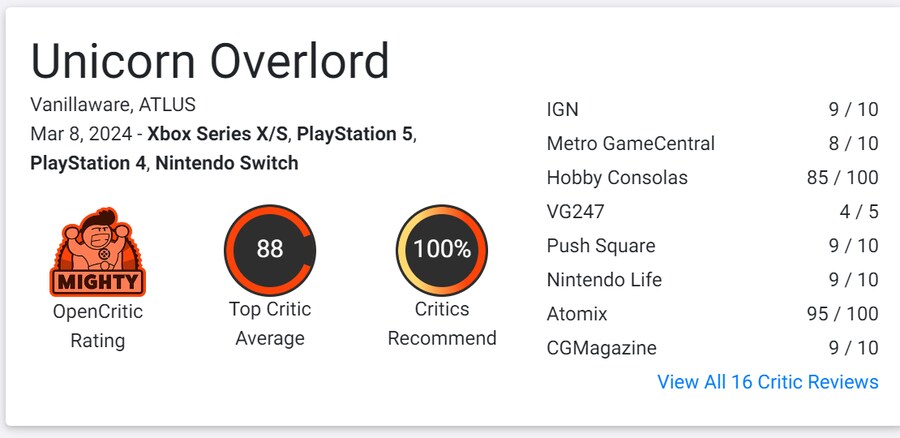Open the CGMagazine review
The image size is (900, 438).
[x=601, y=348]
